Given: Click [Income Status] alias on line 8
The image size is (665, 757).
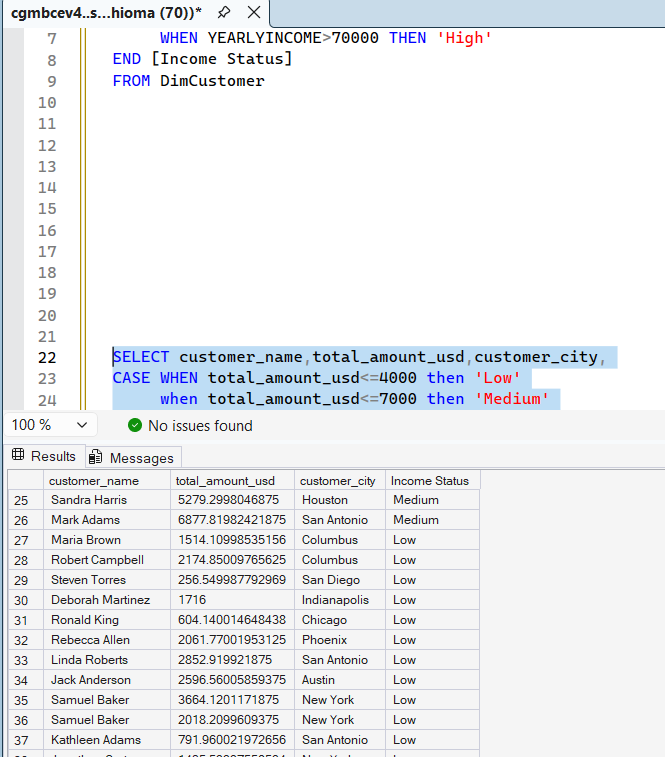Looking at the screenshot, I should coord(222,59).
